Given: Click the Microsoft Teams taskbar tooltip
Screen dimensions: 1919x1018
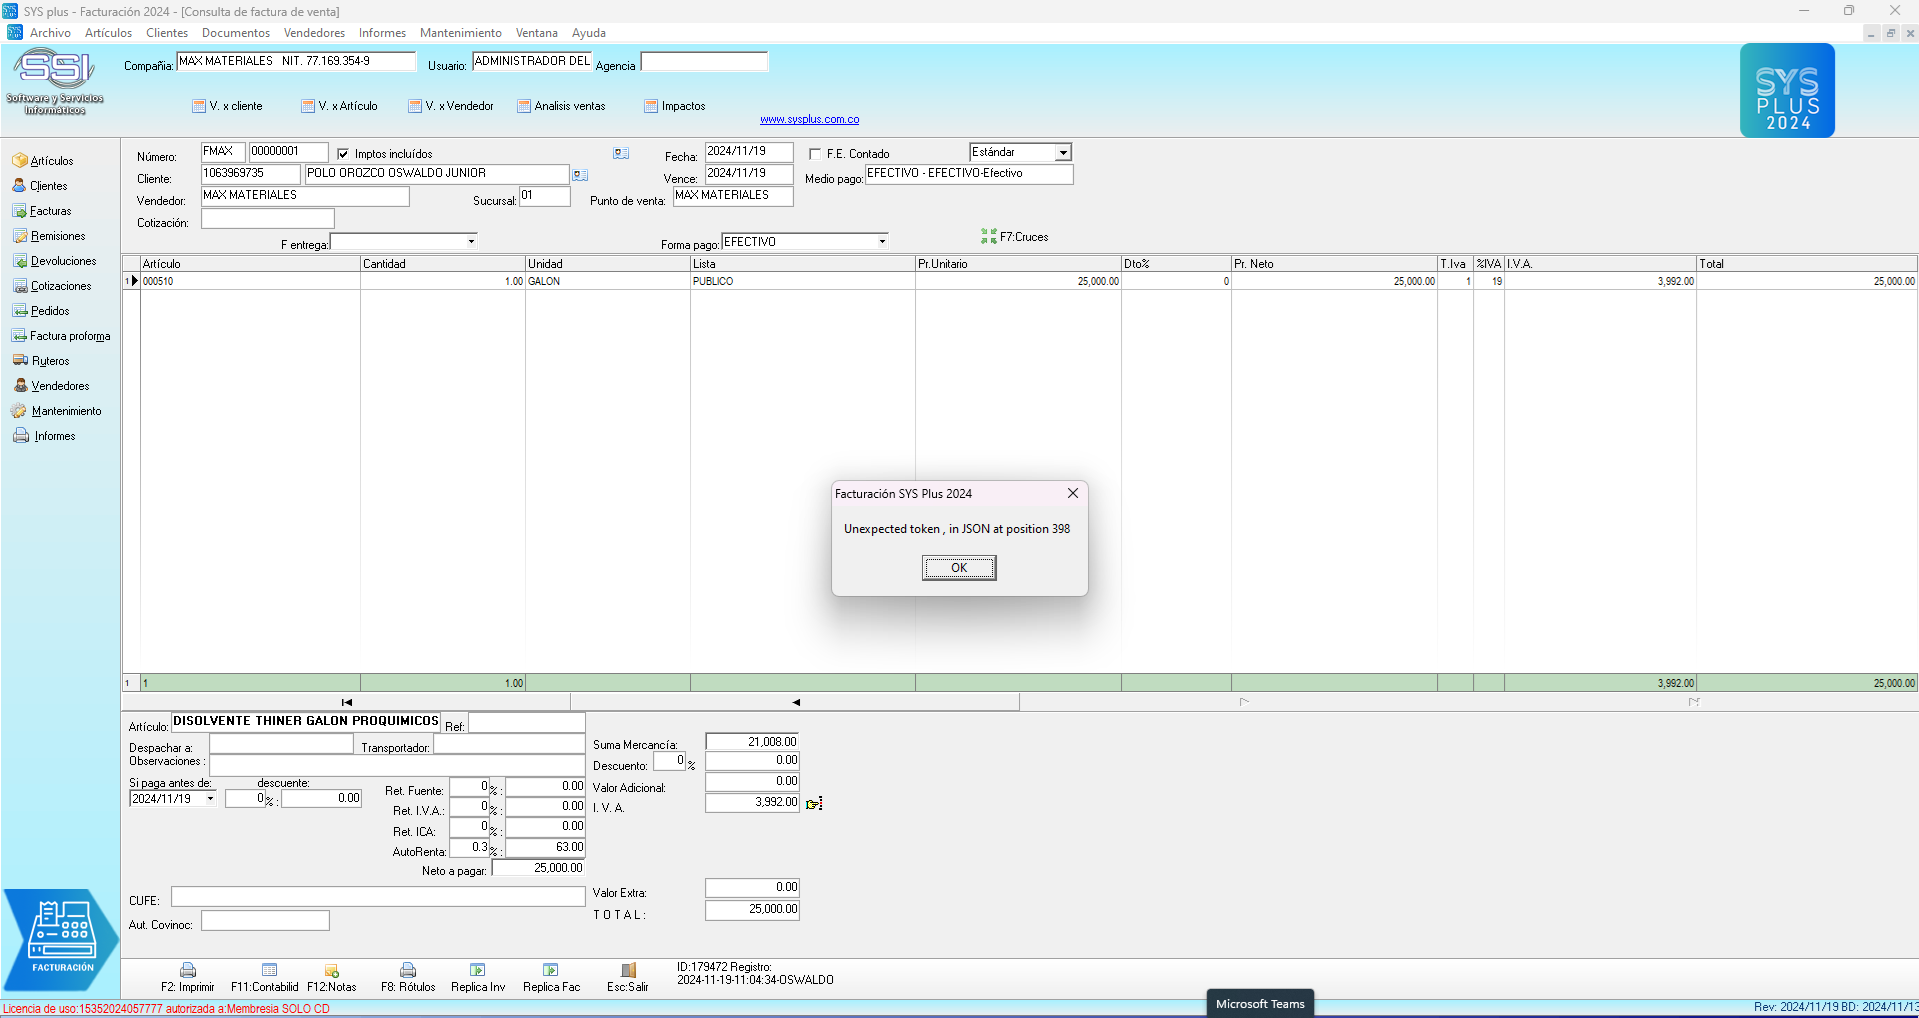Looking at the screenshot, I should 1260,1004.
